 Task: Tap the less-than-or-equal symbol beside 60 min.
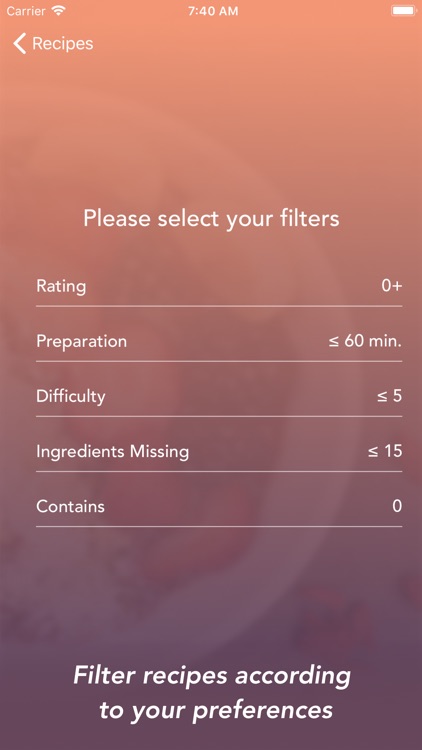334,342
